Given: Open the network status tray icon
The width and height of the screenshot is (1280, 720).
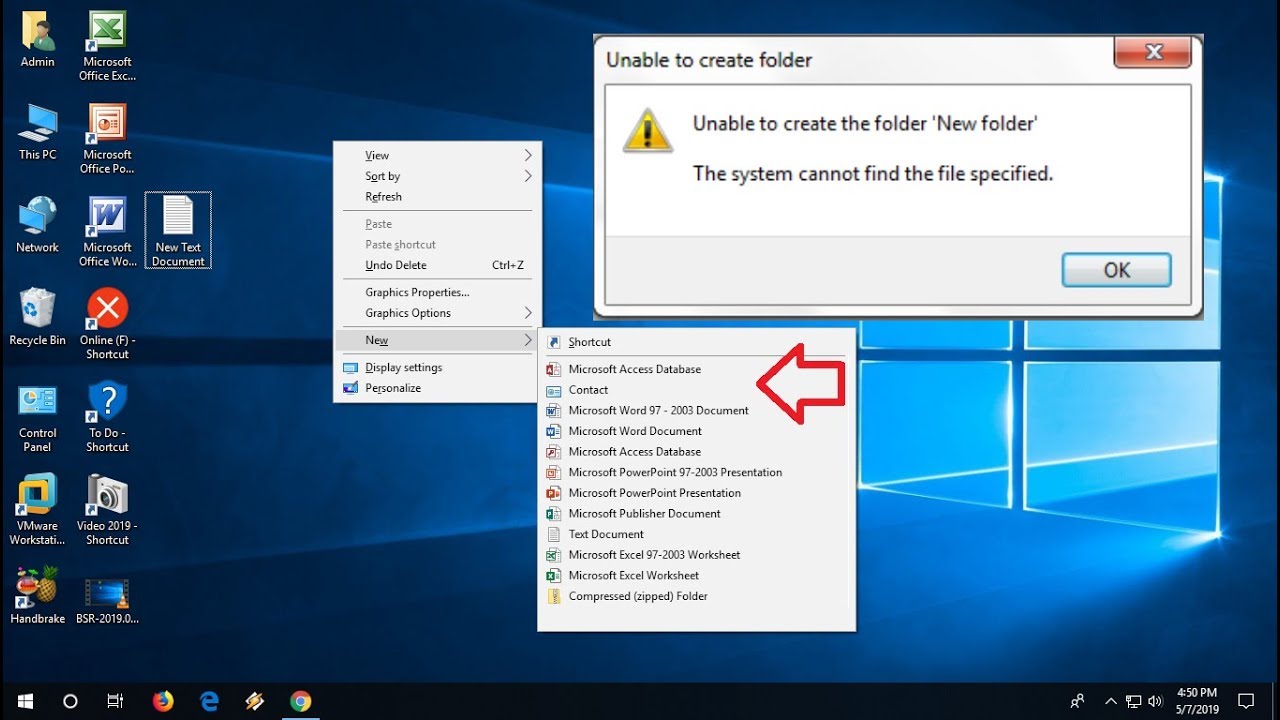Looking at the screenshot, I should coord(1133,701).
